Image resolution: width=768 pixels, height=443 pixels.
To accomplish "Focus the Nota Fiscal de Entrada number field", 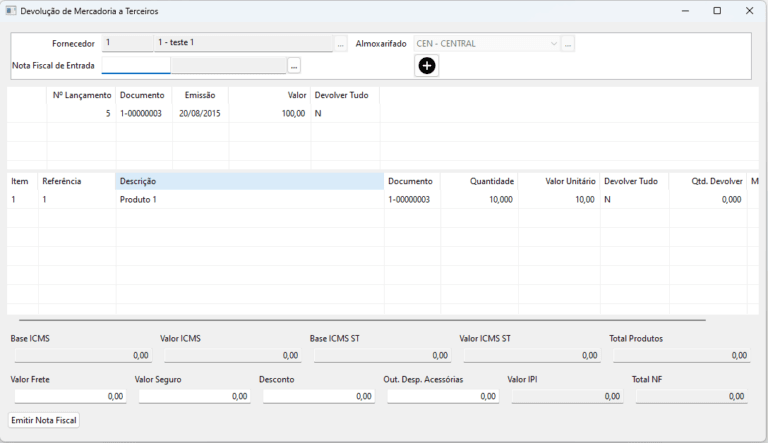I will tap(136, 65).
